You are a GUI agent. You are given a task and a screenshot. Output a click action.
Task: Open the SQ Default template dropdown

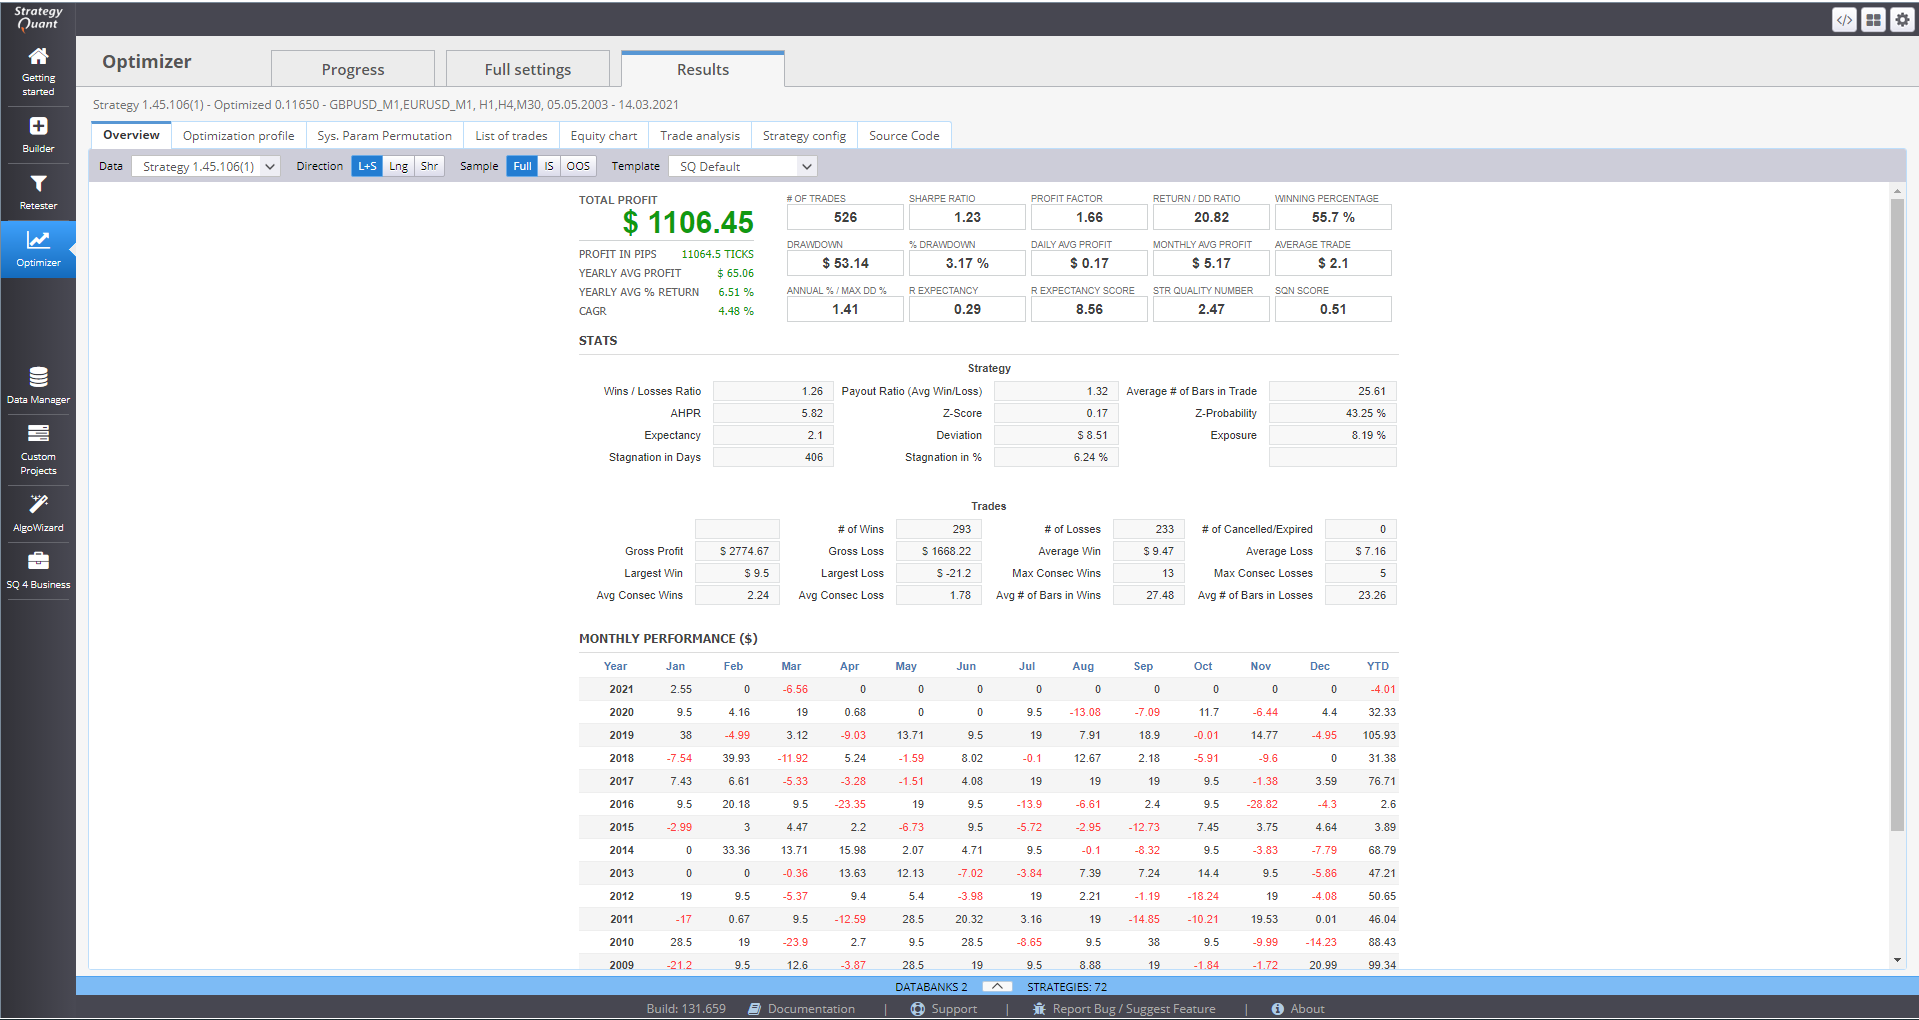tap(743, 166)
